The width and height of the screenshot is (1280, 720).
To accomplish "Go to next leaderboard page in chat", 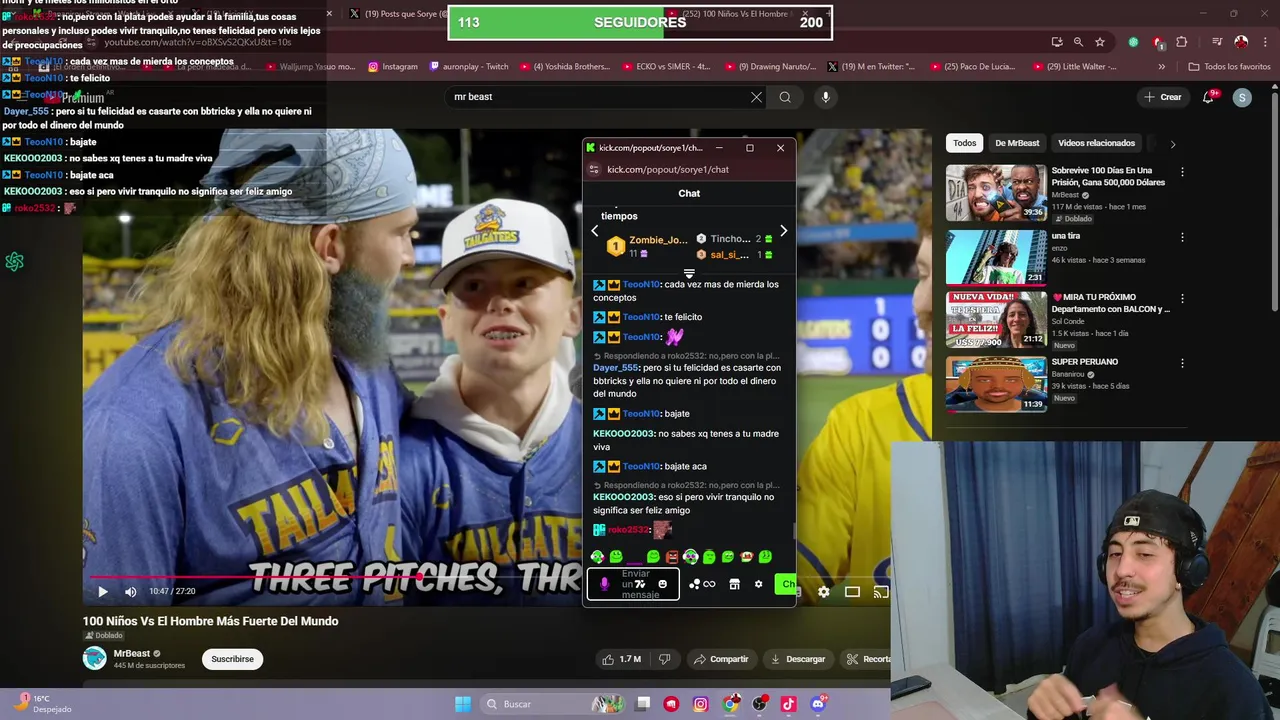I will point(783,231).
